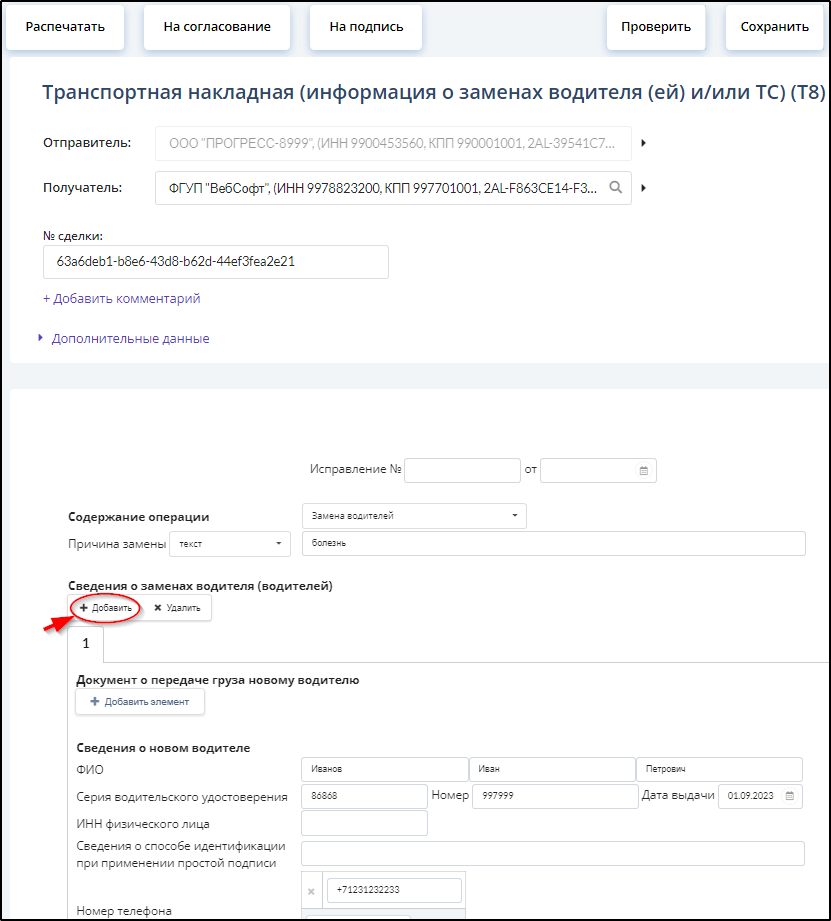The height and width of the screenshot is (921, 831).
Task: Click the Удалить cross button
Action: [177, 608]
